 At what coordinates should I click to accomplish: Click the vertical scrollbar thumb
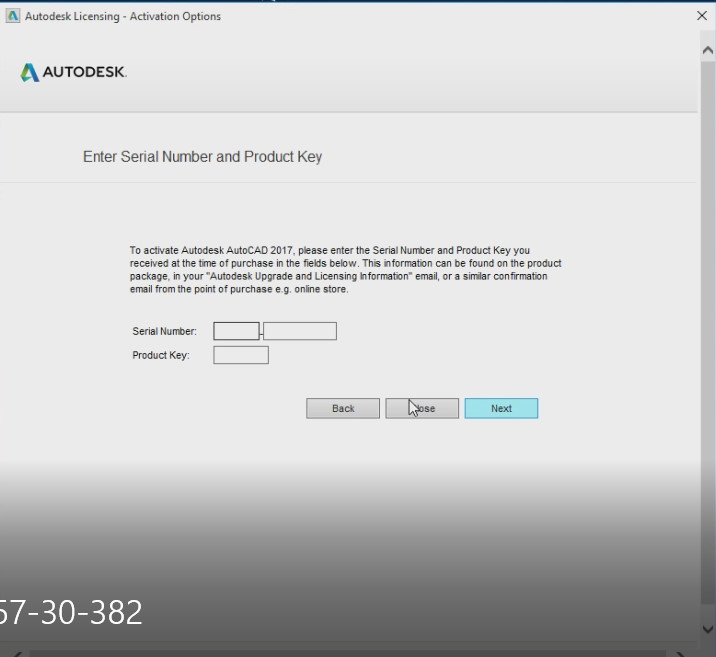[707, 333]
